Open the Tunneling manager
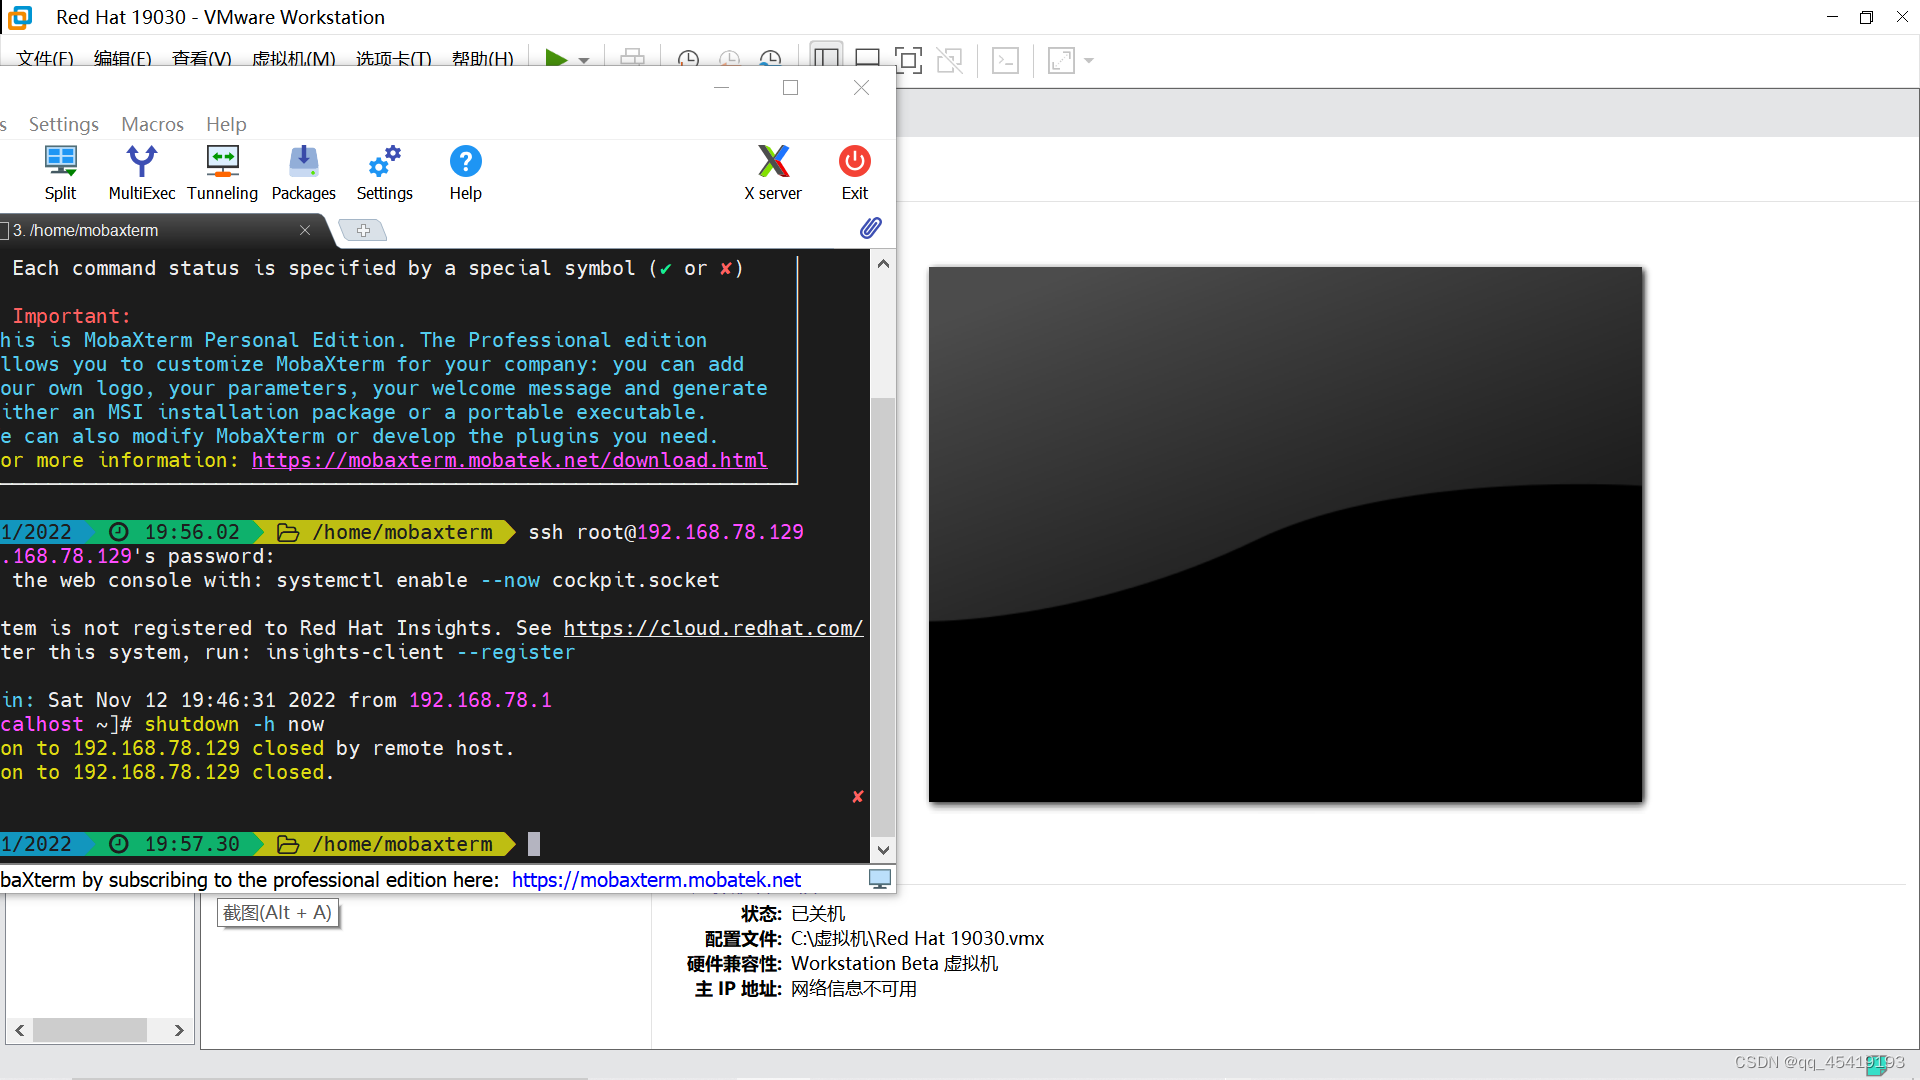1920x1080 pixels. [x=222, y=173]
